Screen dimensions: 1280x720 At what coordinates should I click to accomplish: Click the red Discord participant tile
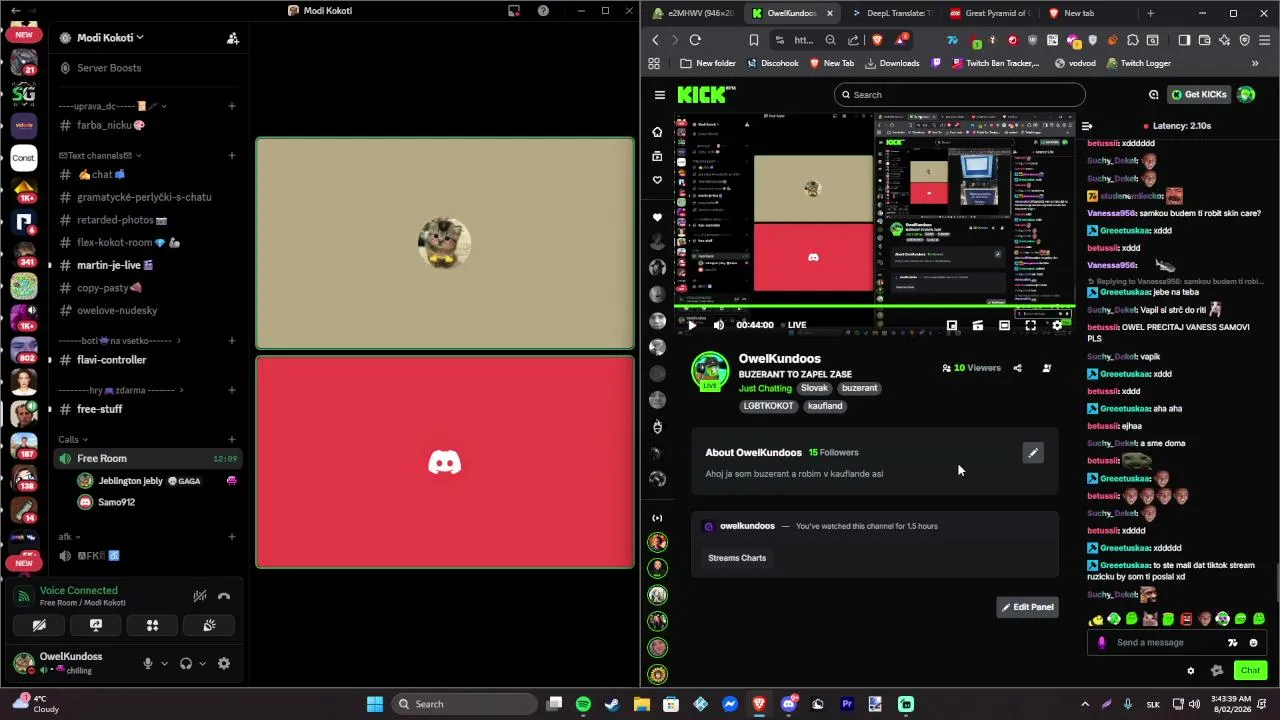pyautogui.click(x=445, y=462)
